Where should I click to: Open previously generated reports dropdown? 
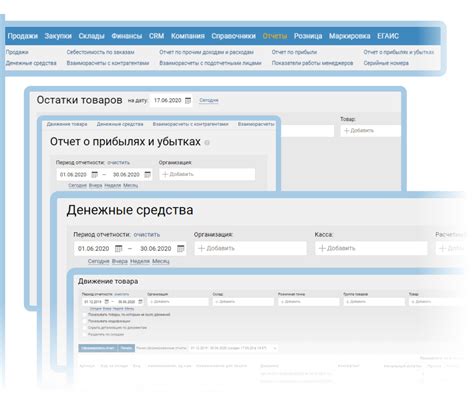click(x=233, y=348)
